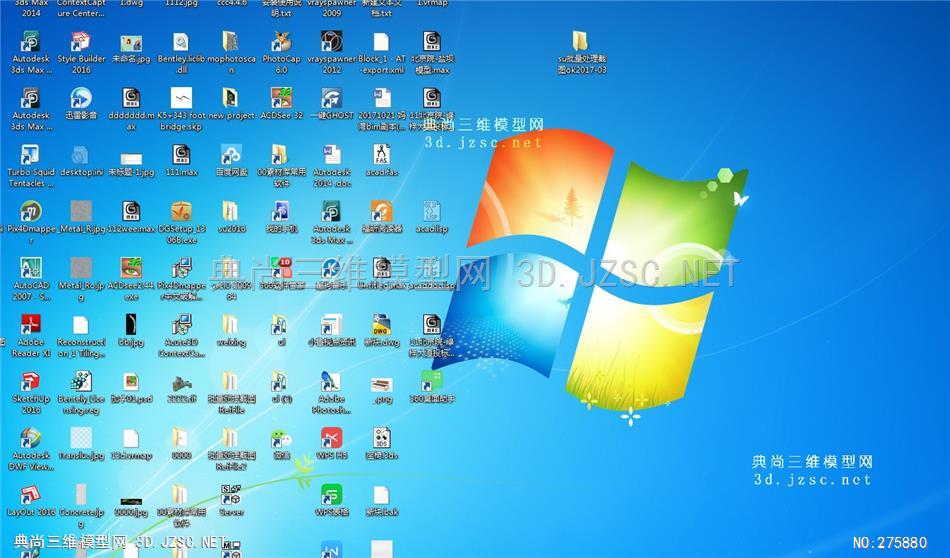This screenshot has height=558, width=950.
Task: Open the 新块.dwg drawing file
Action: (381, 325)
